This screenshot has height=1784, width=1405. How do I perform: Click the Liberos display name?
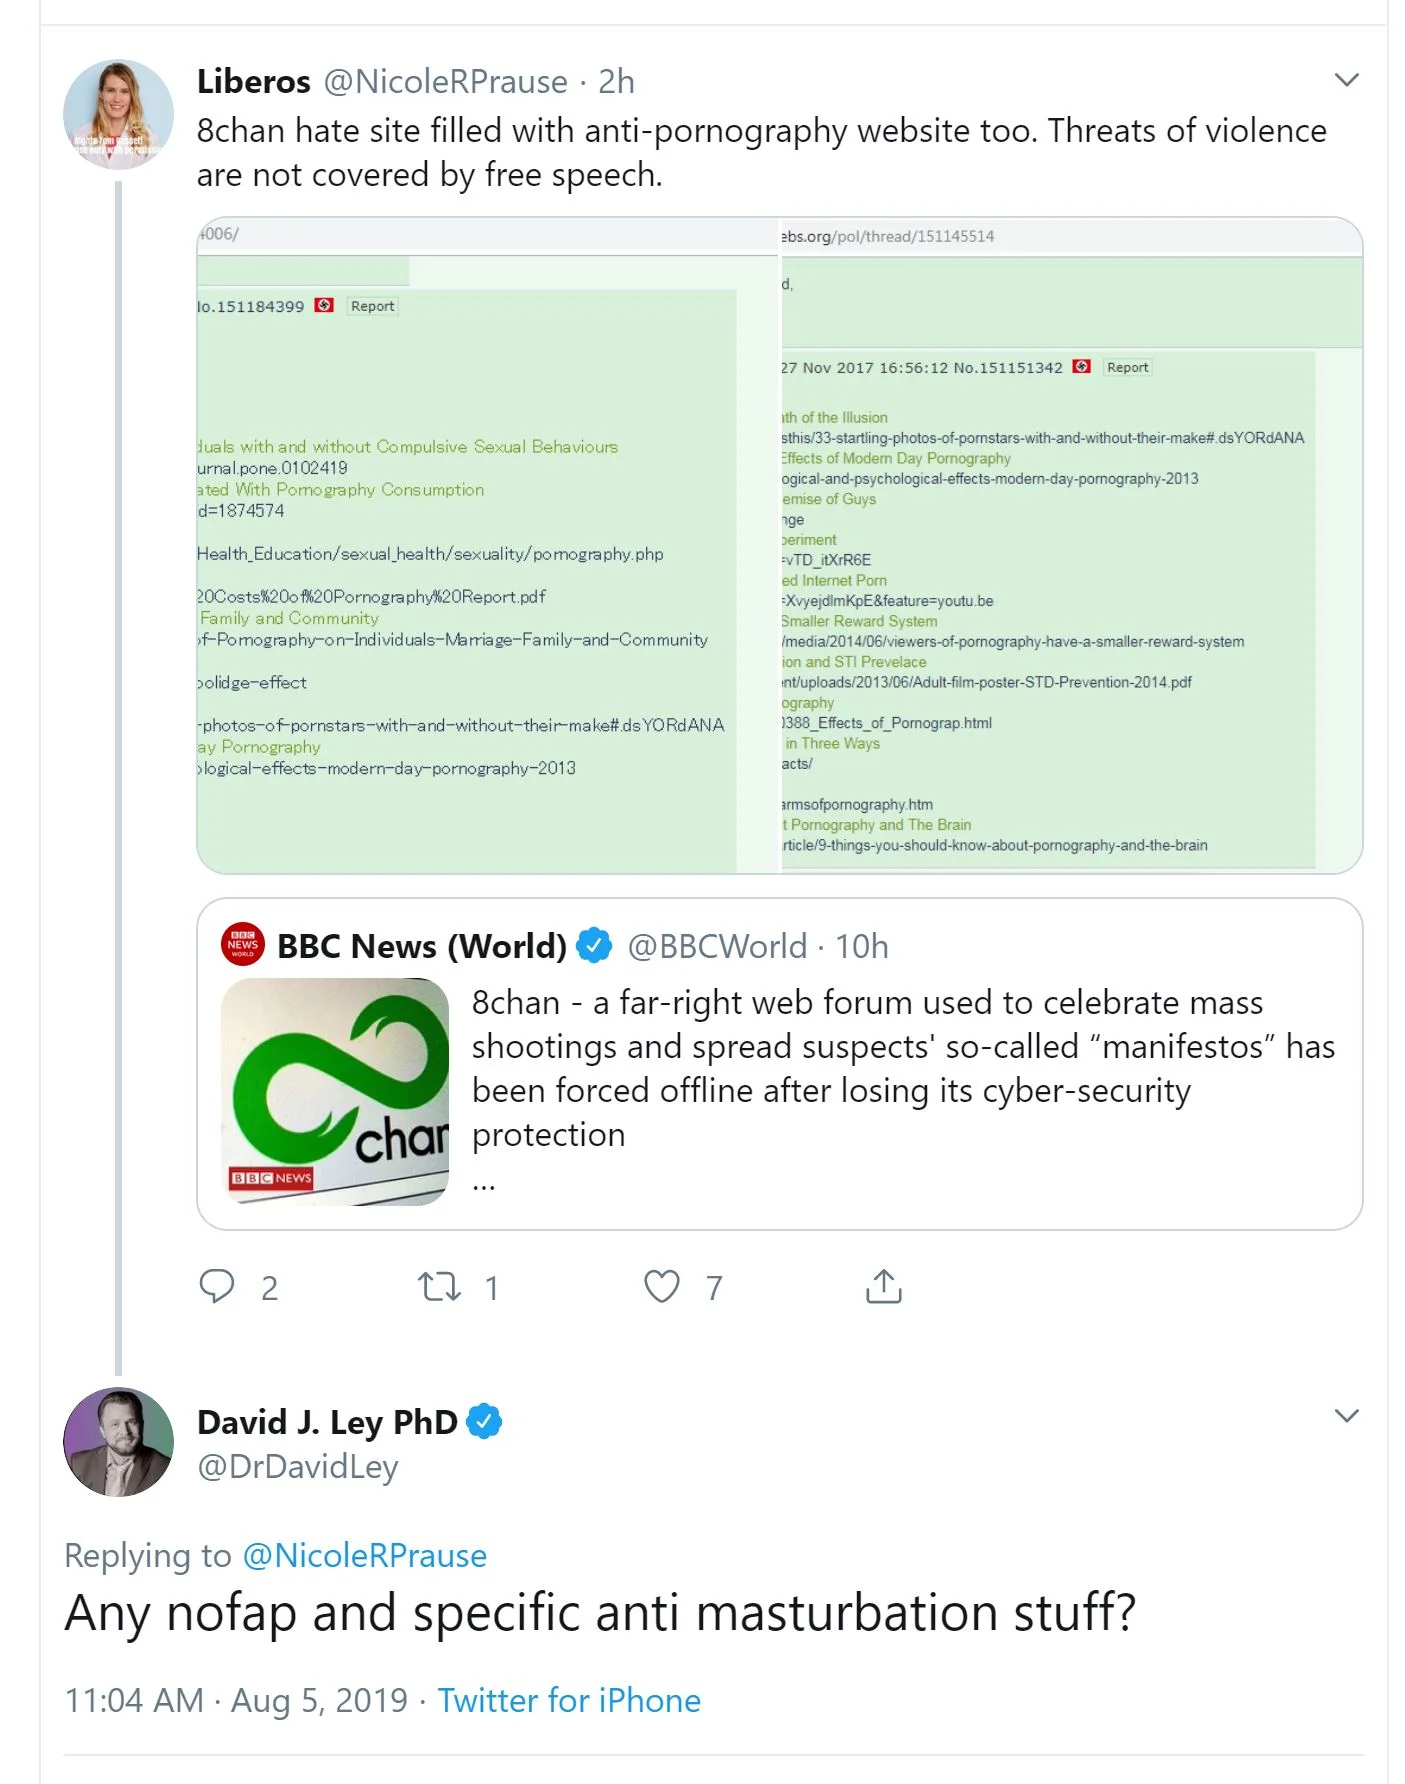pos(253,81)
